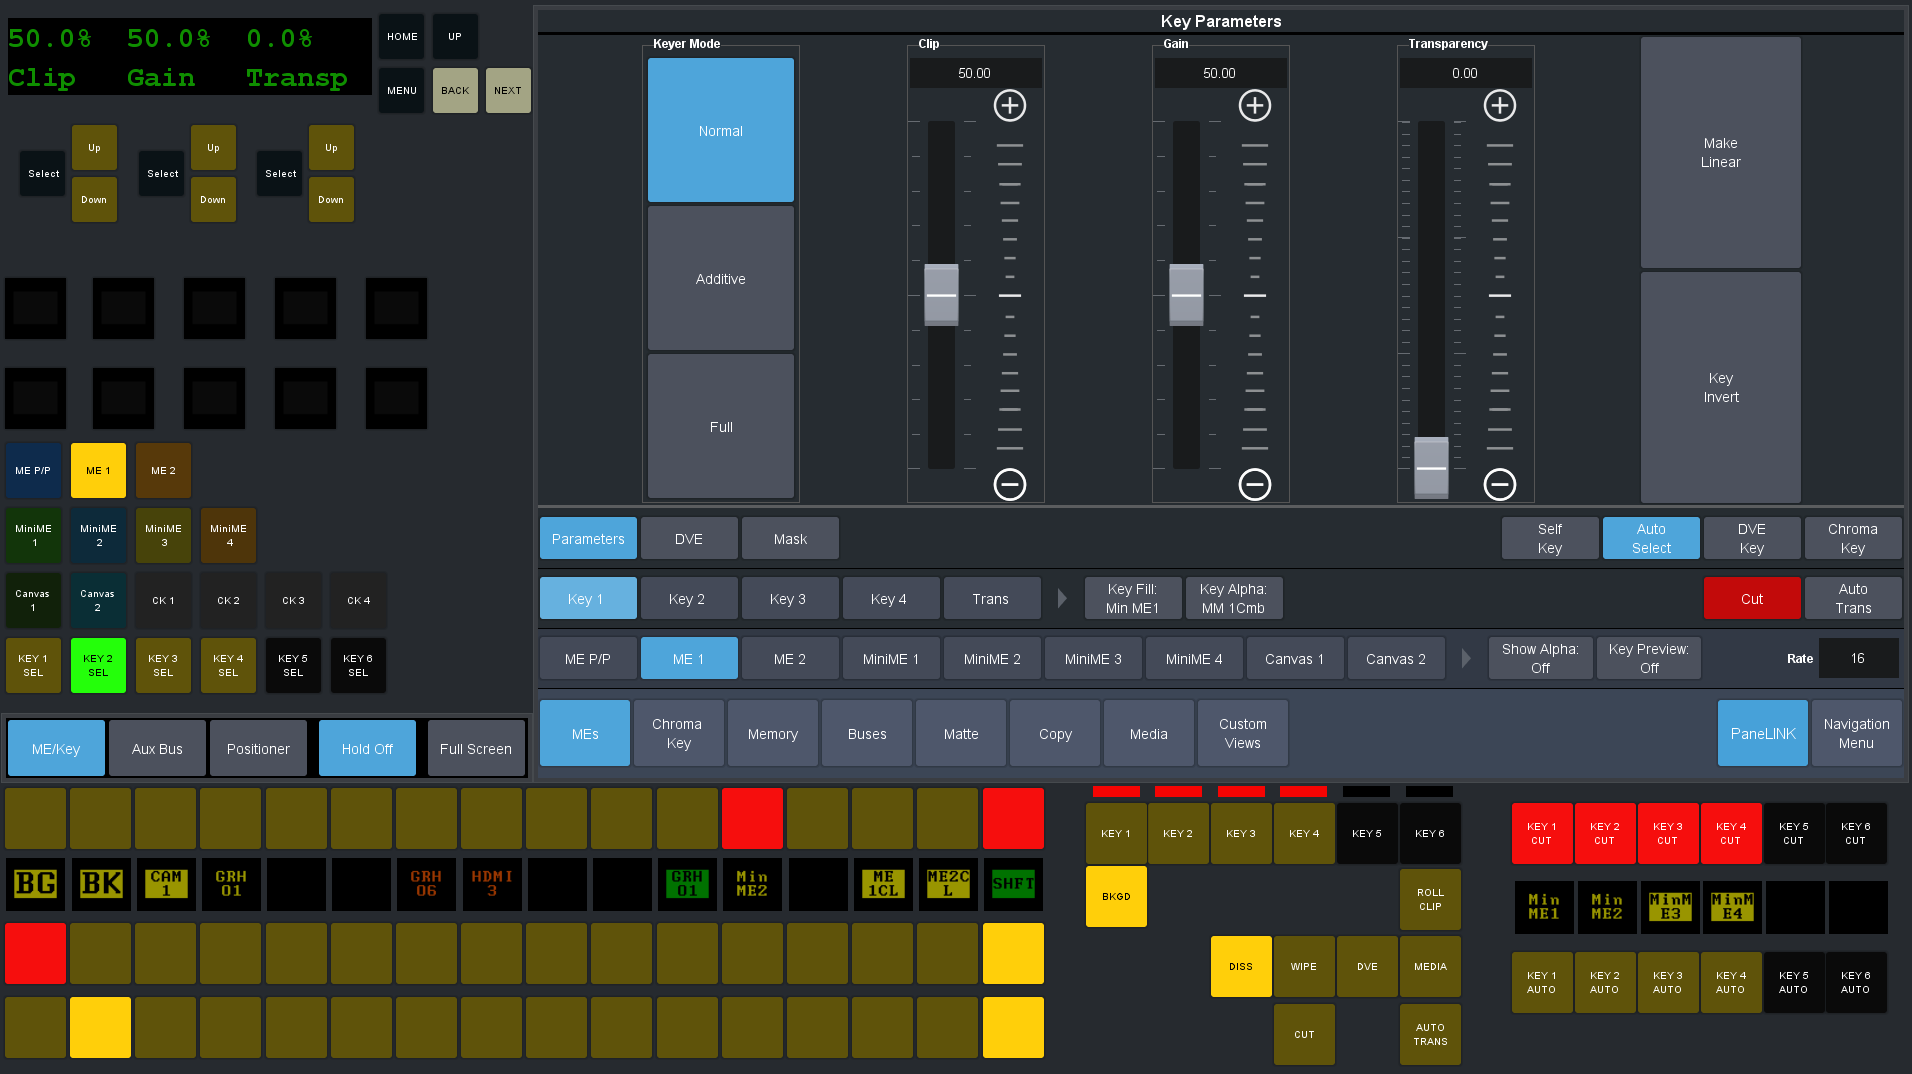Click the Rate value field
This screenshot has height=1074, width=1912.
[x=1858, y=658]
